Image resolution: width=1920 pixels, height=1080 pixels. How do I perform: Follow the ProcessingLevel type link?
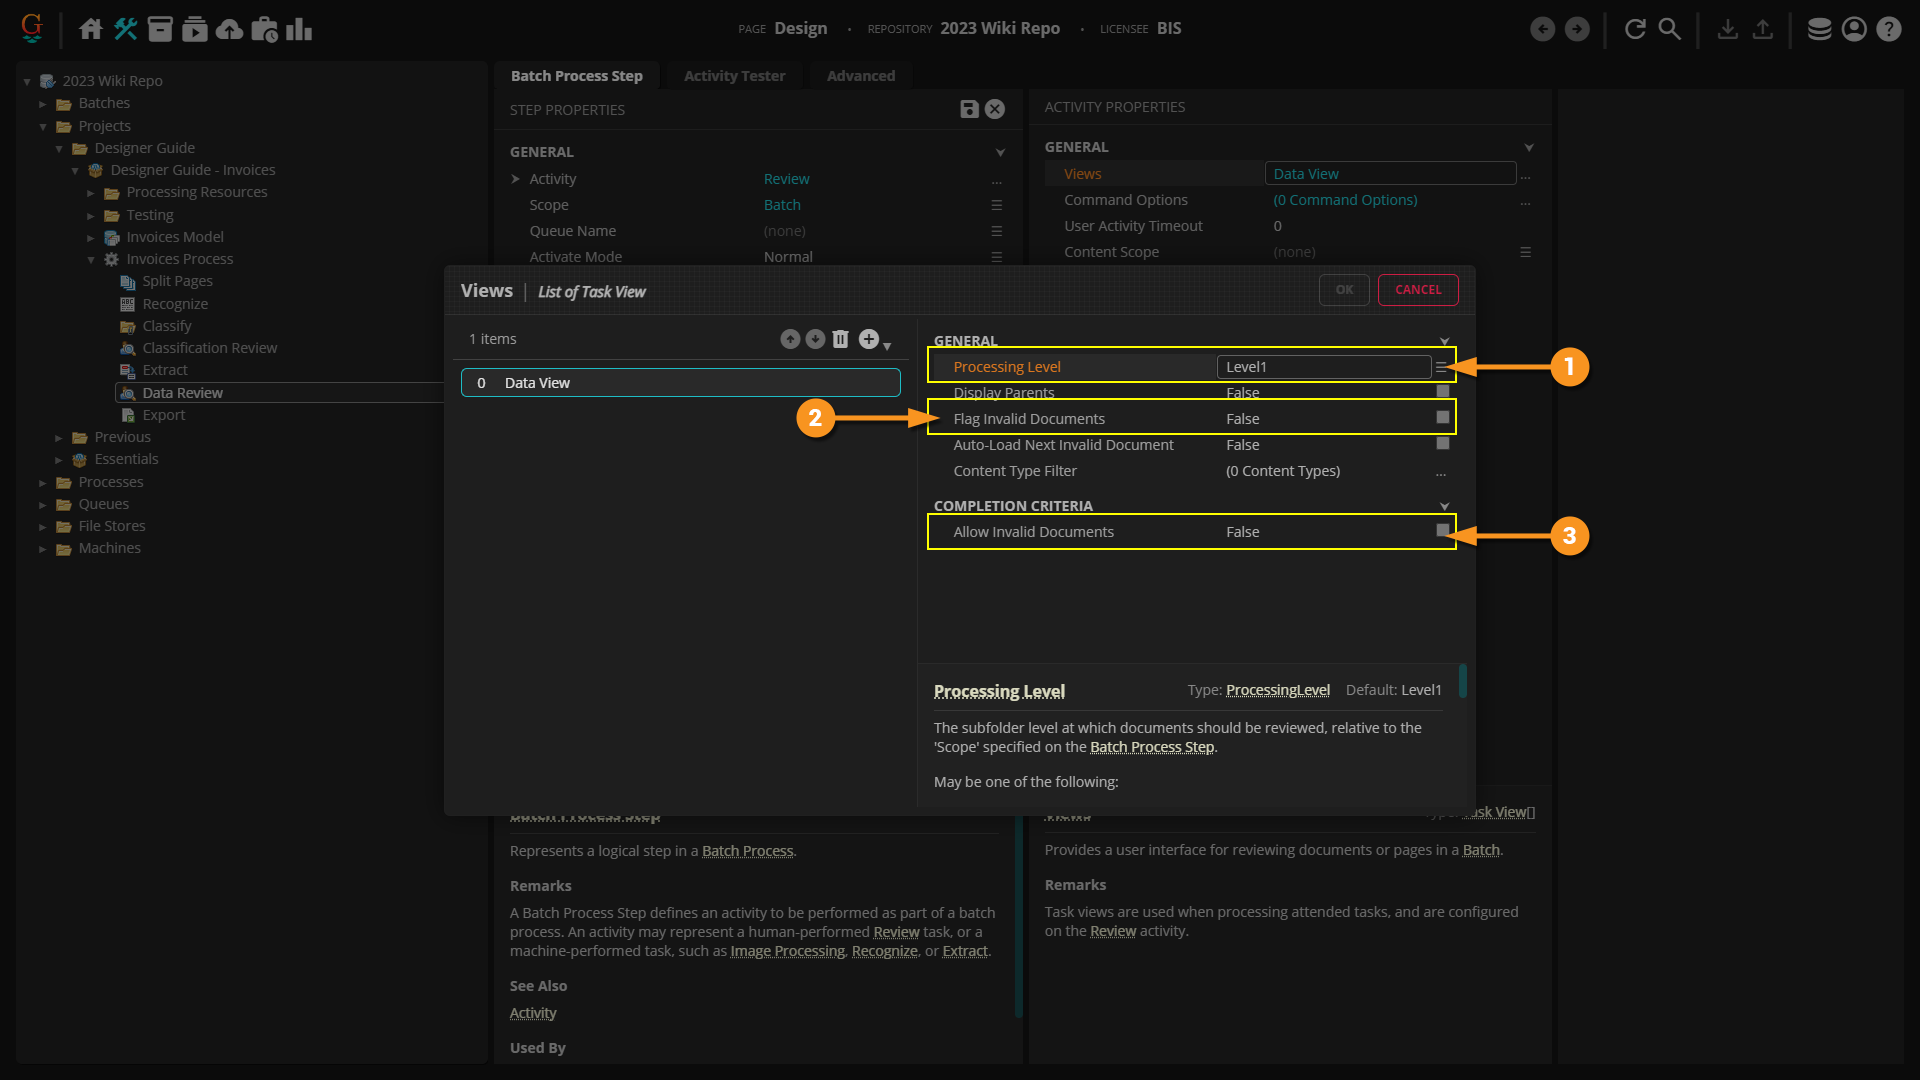click(x=1277, y=690)
